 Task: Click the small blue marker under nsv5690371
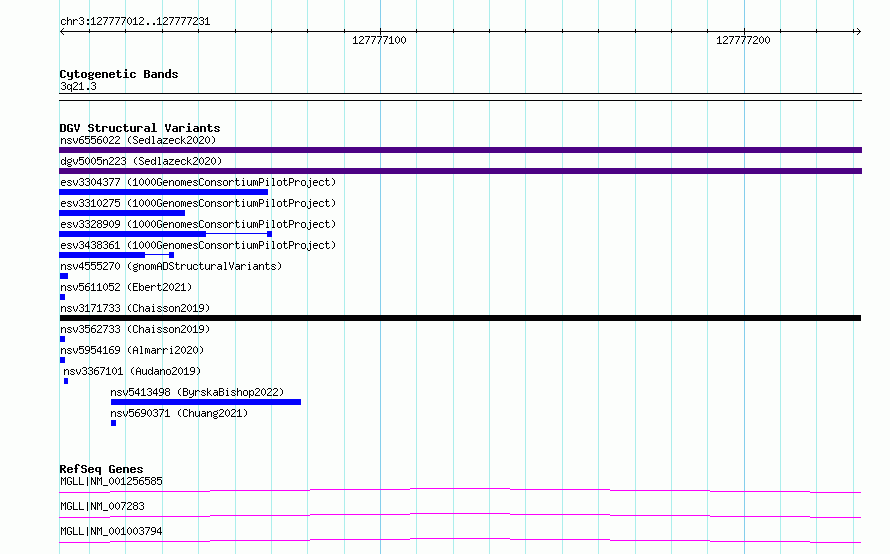click(114, 423)
